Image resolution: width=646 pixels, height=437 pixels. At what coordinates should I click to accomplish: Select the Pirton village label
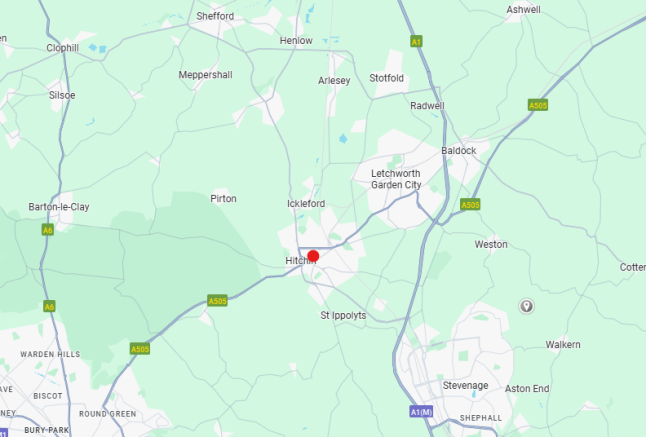click(223, 199)
